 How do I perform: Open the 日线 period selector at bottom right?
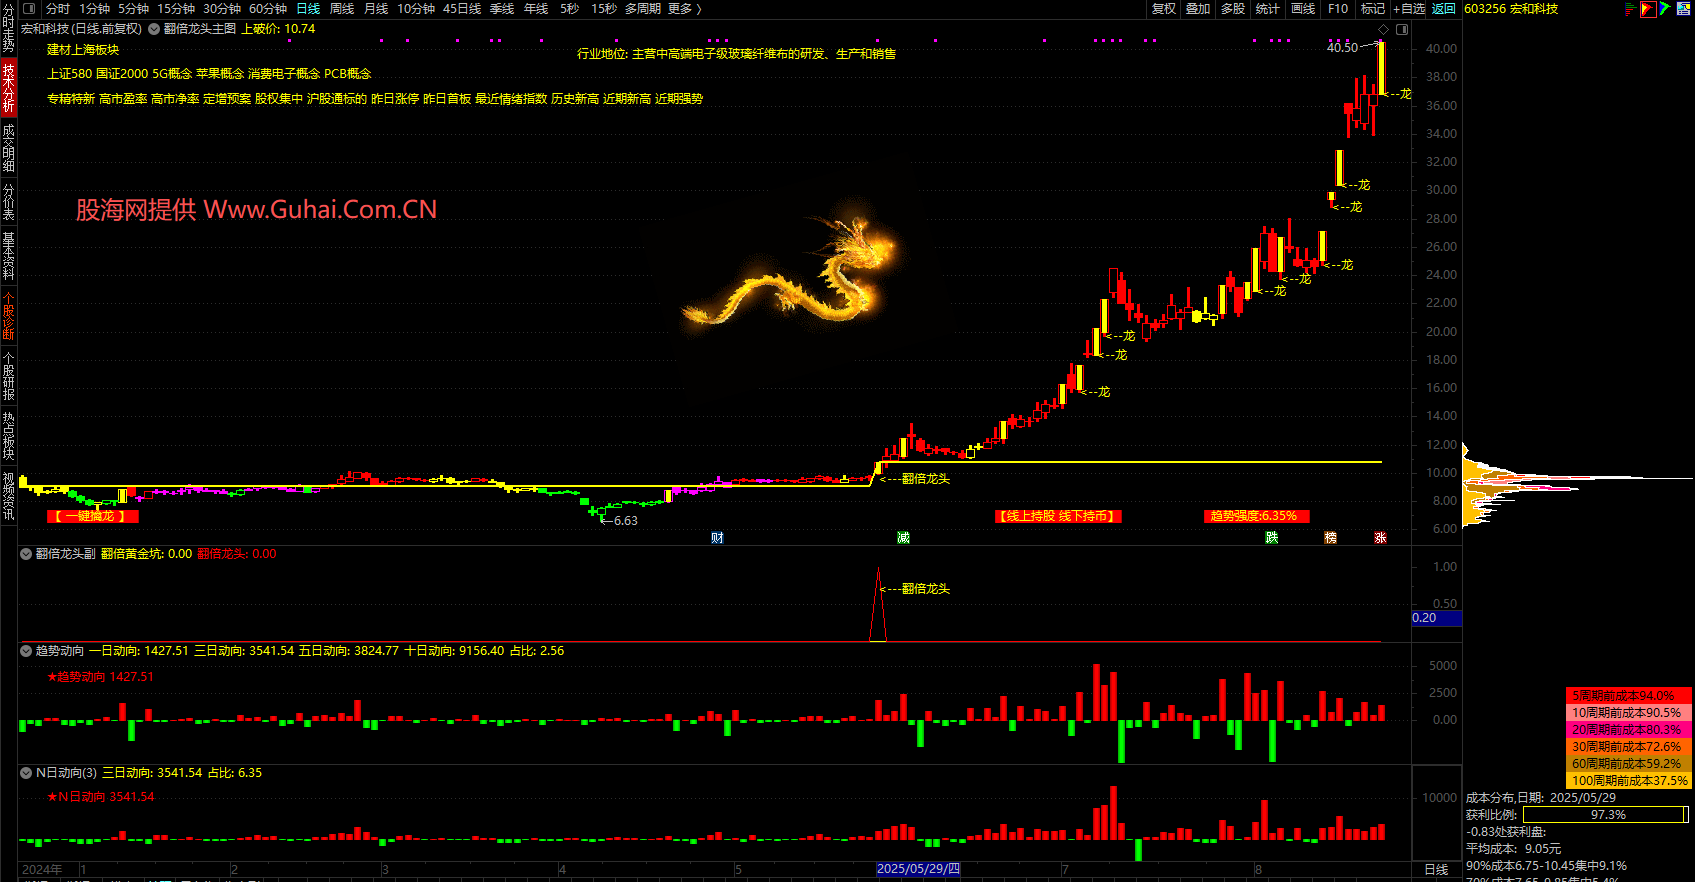pyautogui.click(x=1436, y=869)
